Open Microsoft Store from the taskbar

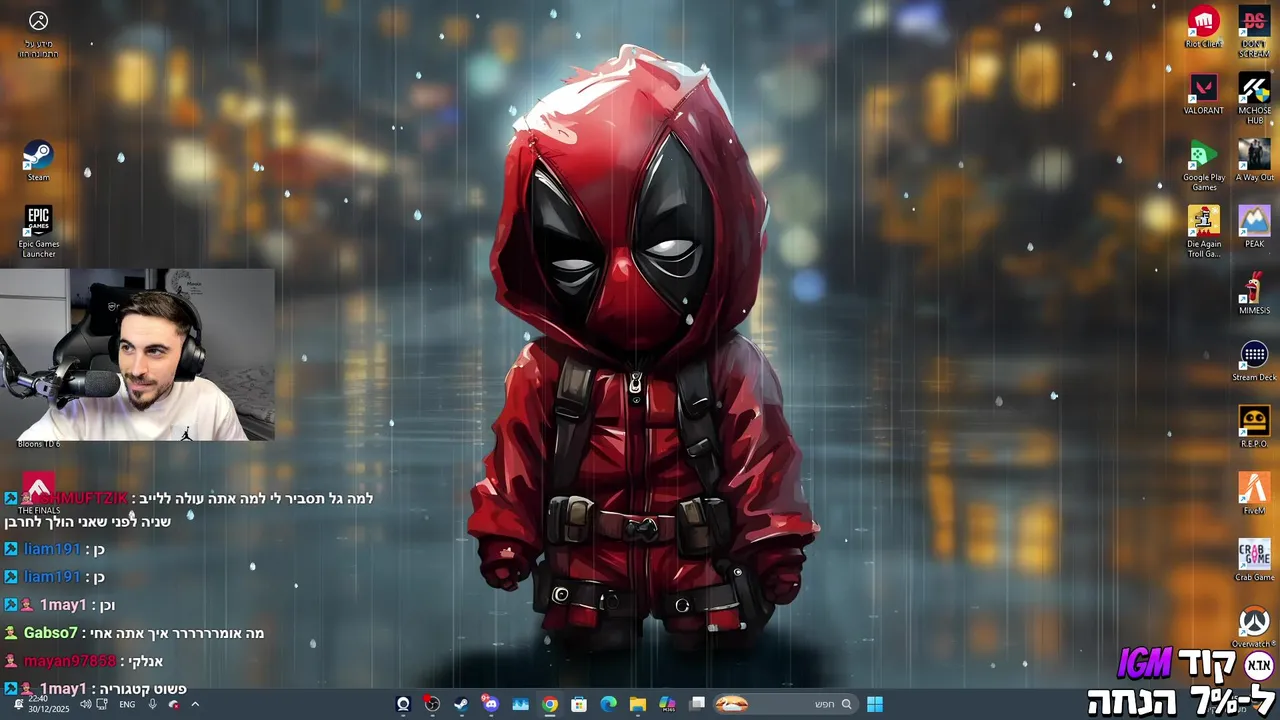[579, 704]
